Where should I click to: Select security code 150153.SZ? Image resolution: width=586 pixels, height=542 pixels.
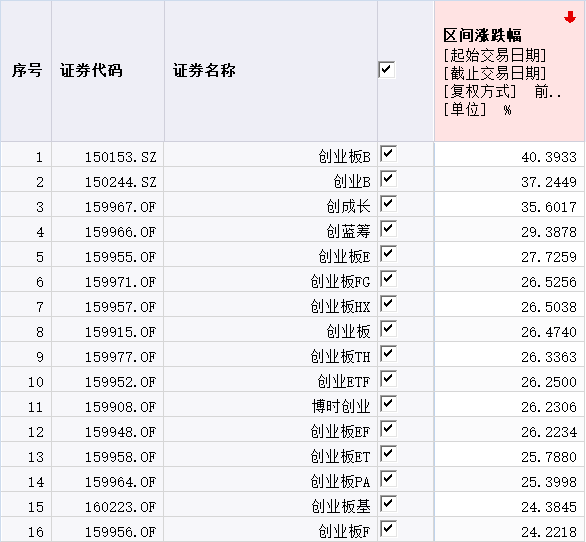(120, 157)
